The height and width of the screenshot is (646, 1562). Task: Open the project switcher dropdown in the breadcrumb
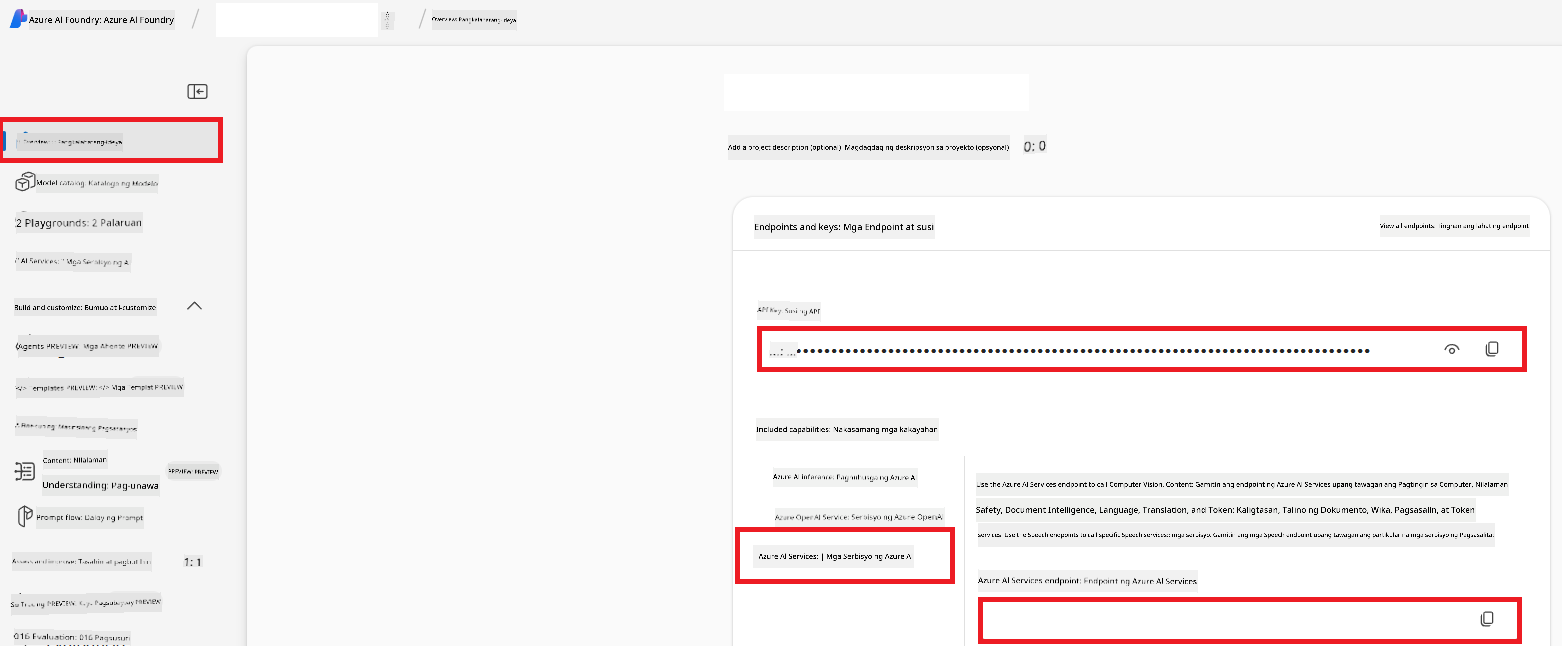pos(388,20)
